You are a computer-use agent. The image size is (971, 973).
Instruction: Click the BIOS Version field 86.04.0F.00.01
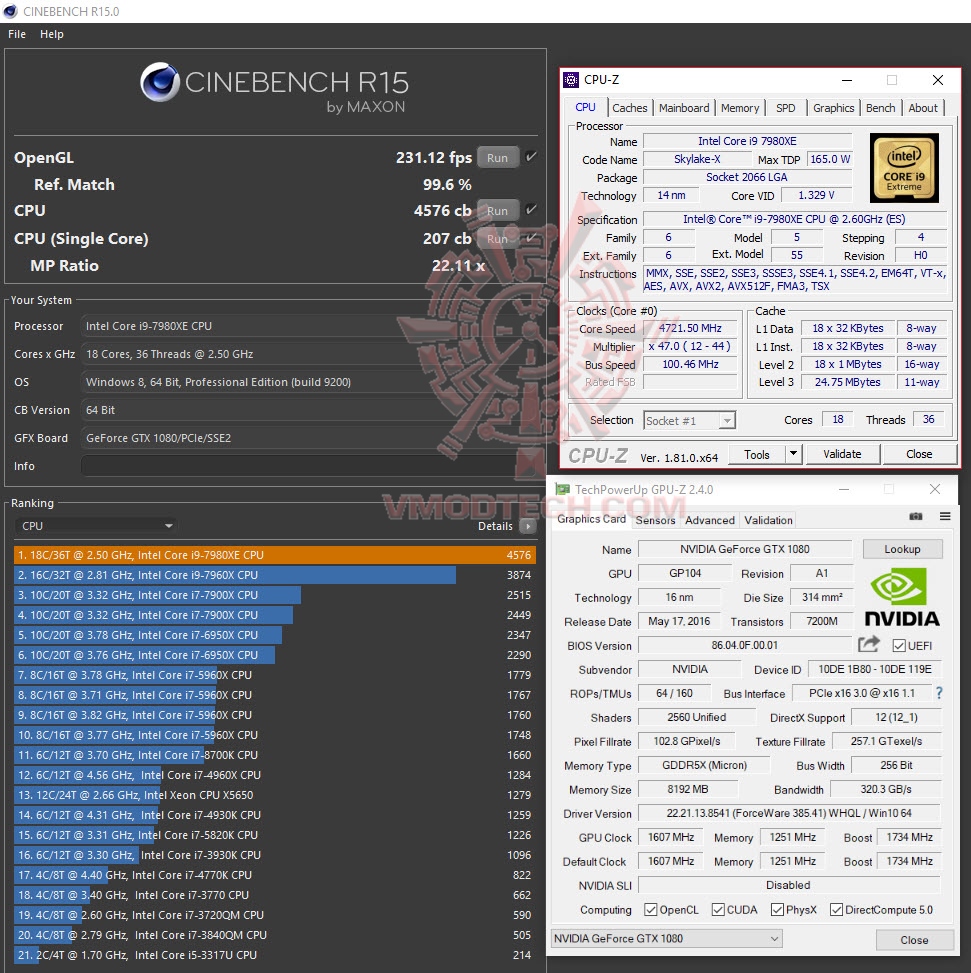744,645
